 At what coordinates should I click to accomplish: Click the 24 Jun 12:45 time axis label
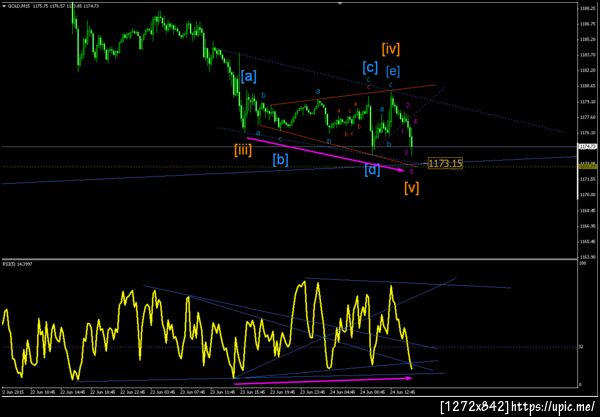(403, 392)
